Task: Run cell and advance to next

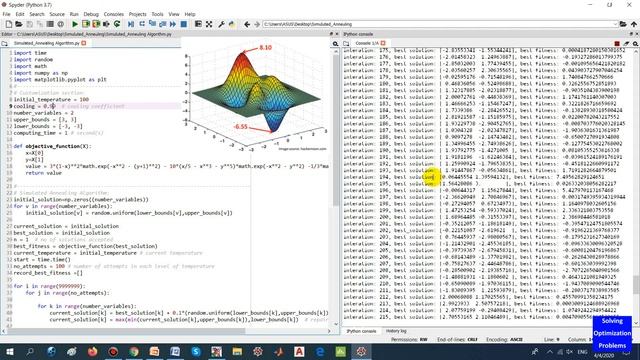Action: click(96, 24)
